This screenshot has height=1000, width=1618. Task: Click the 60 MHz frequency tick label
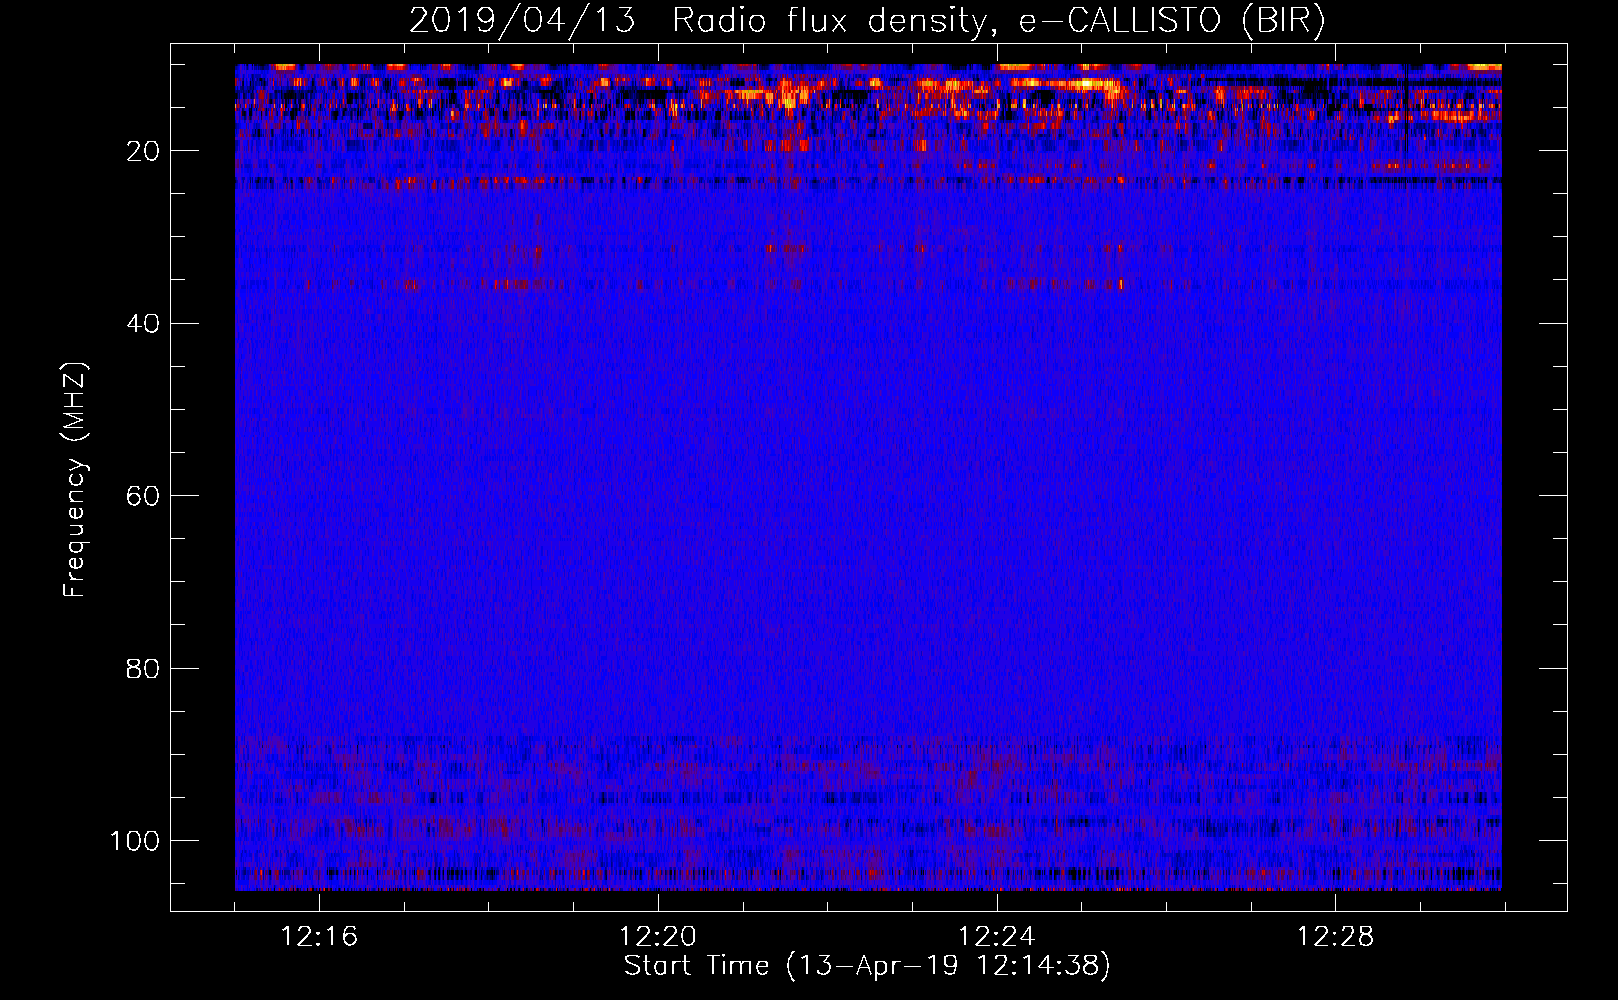pyautogui.click(x=144, y=496)
